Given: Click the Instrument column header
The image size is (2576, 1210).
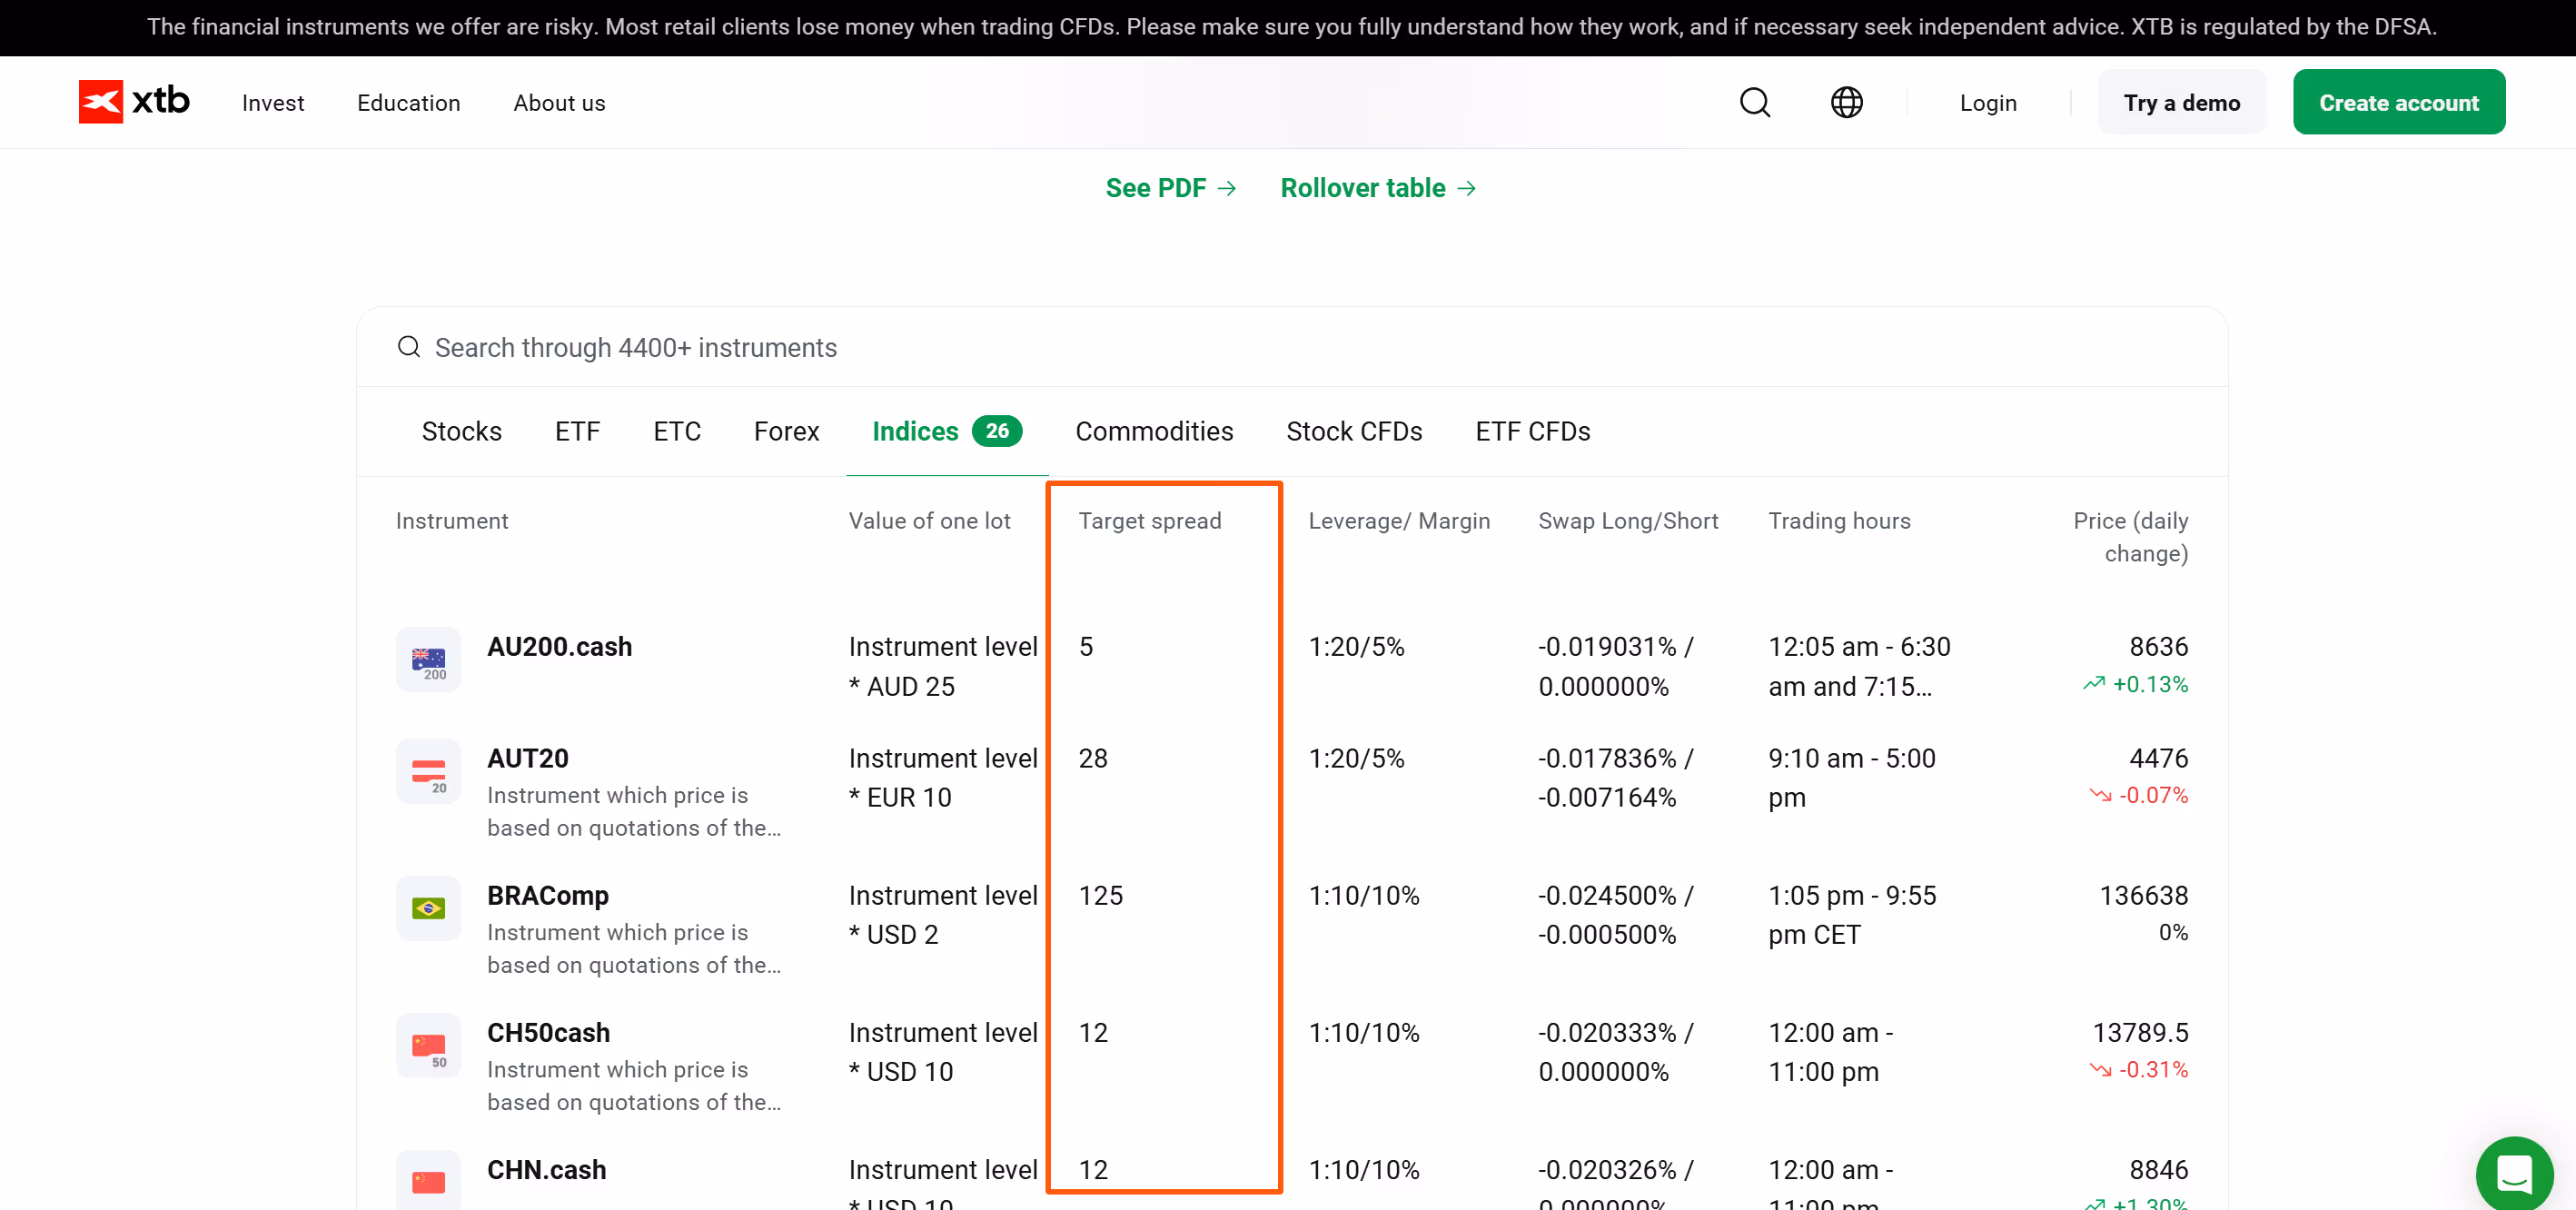Looking at the screenshot, I should pos(452,521).
